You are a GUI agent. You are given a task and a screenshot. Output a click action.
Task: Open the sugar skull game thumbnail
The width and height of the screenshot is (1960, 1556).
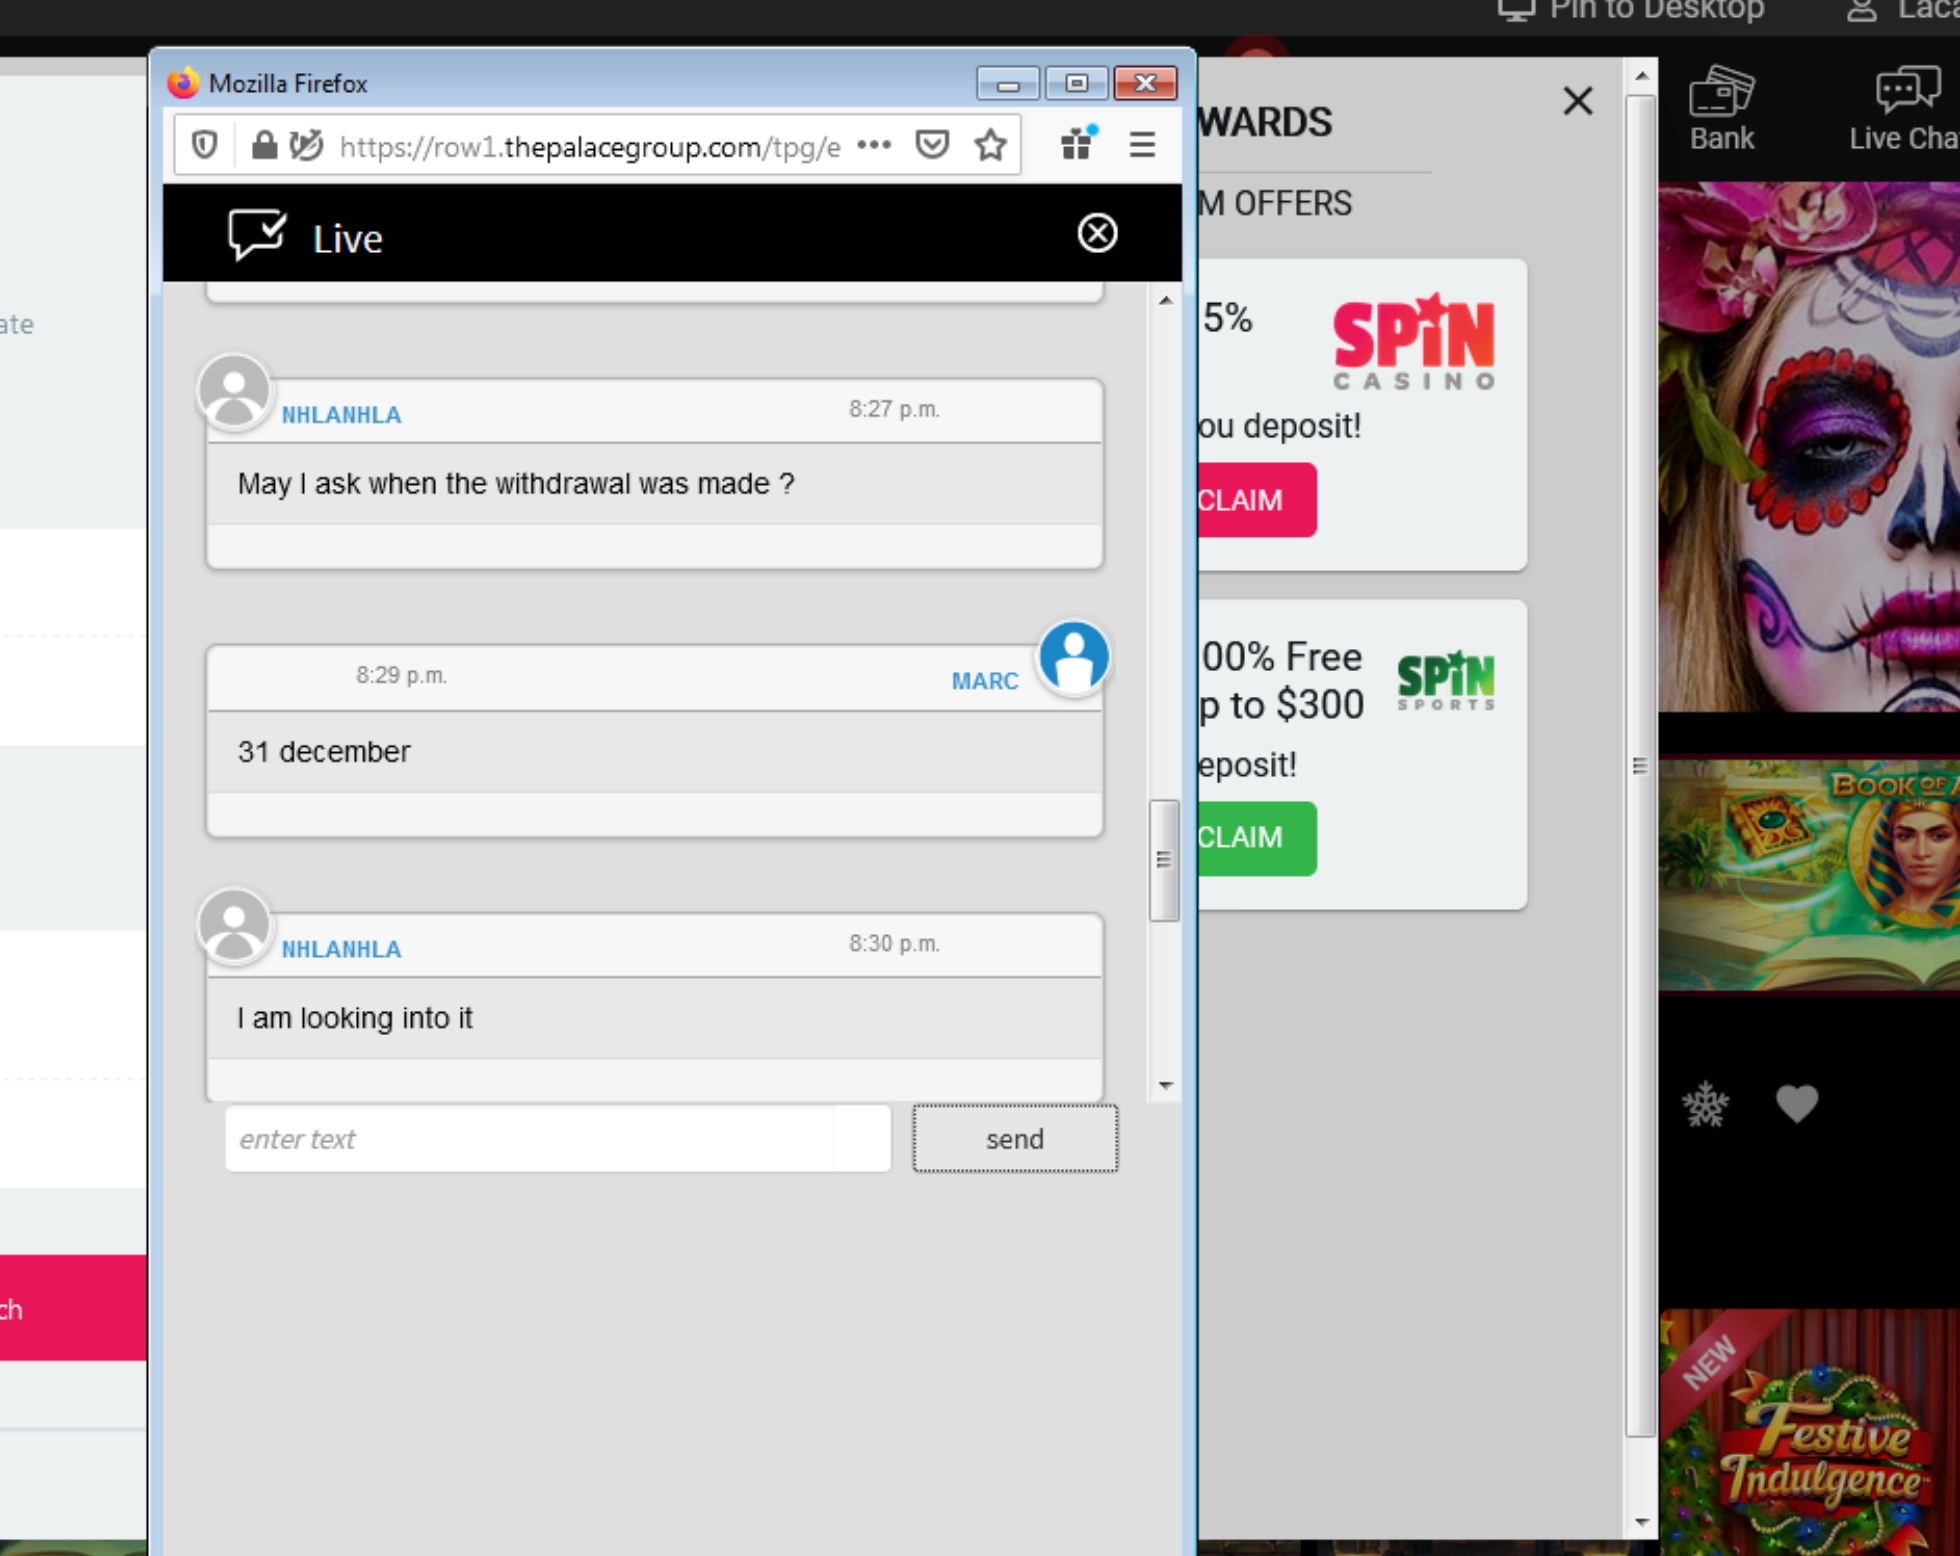[1809, 446]
